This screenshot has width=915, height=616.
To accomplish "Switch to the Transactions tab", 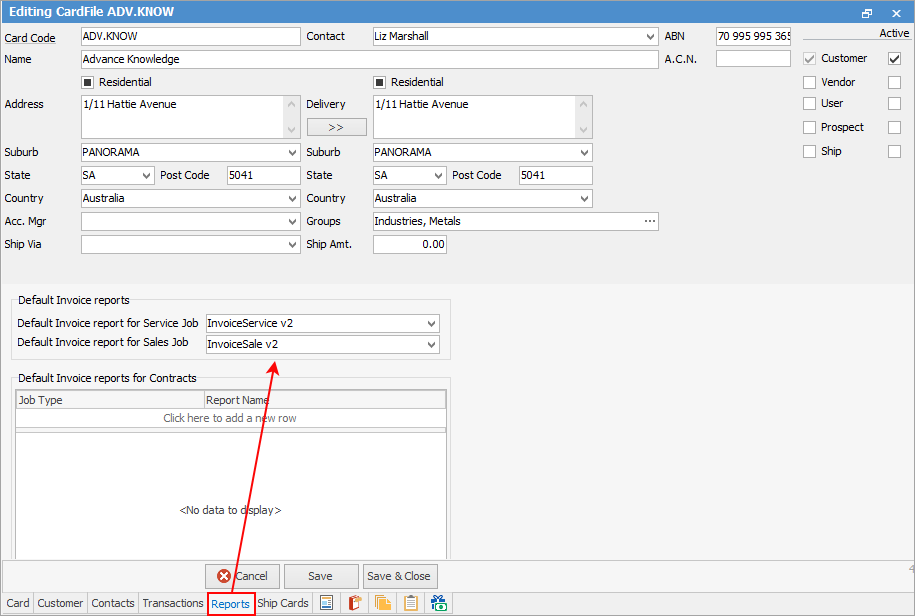I will (x=172, y=603).
